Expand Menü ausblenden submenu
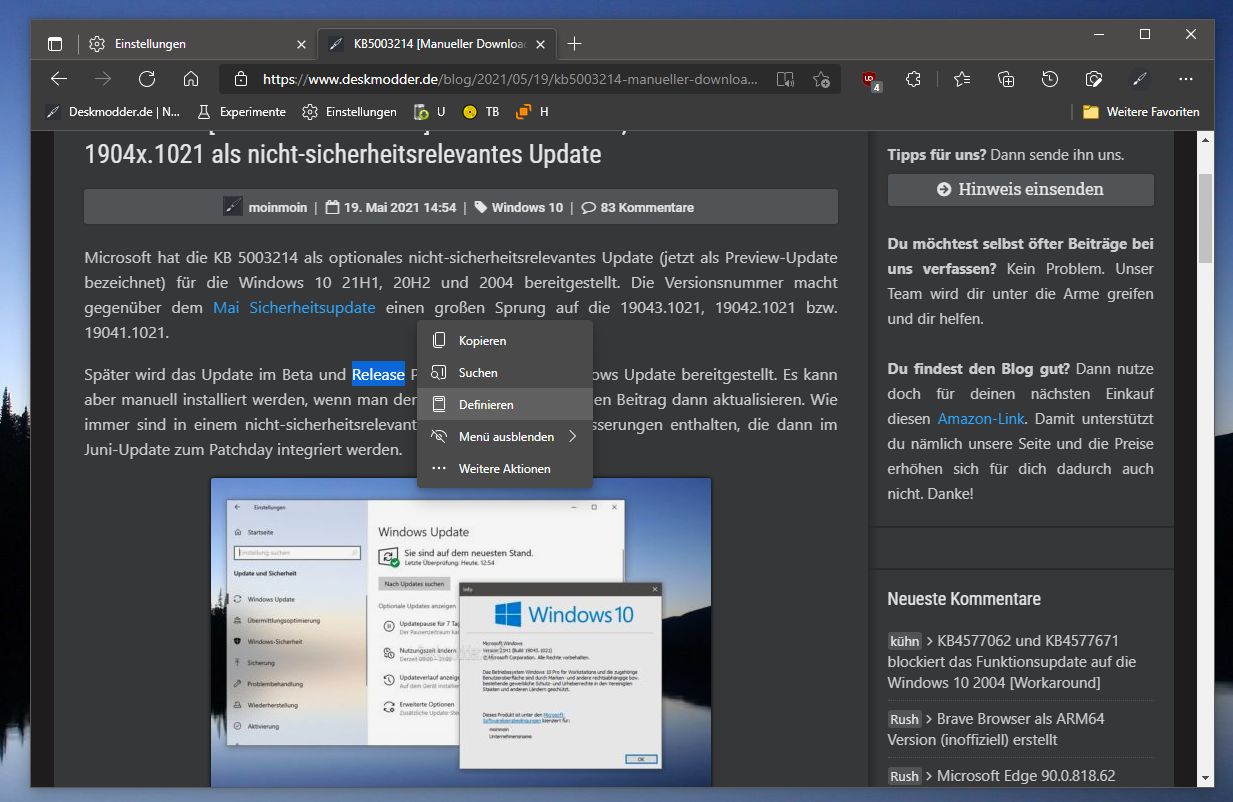This screenshot has width=1233, height=802. 505,437
